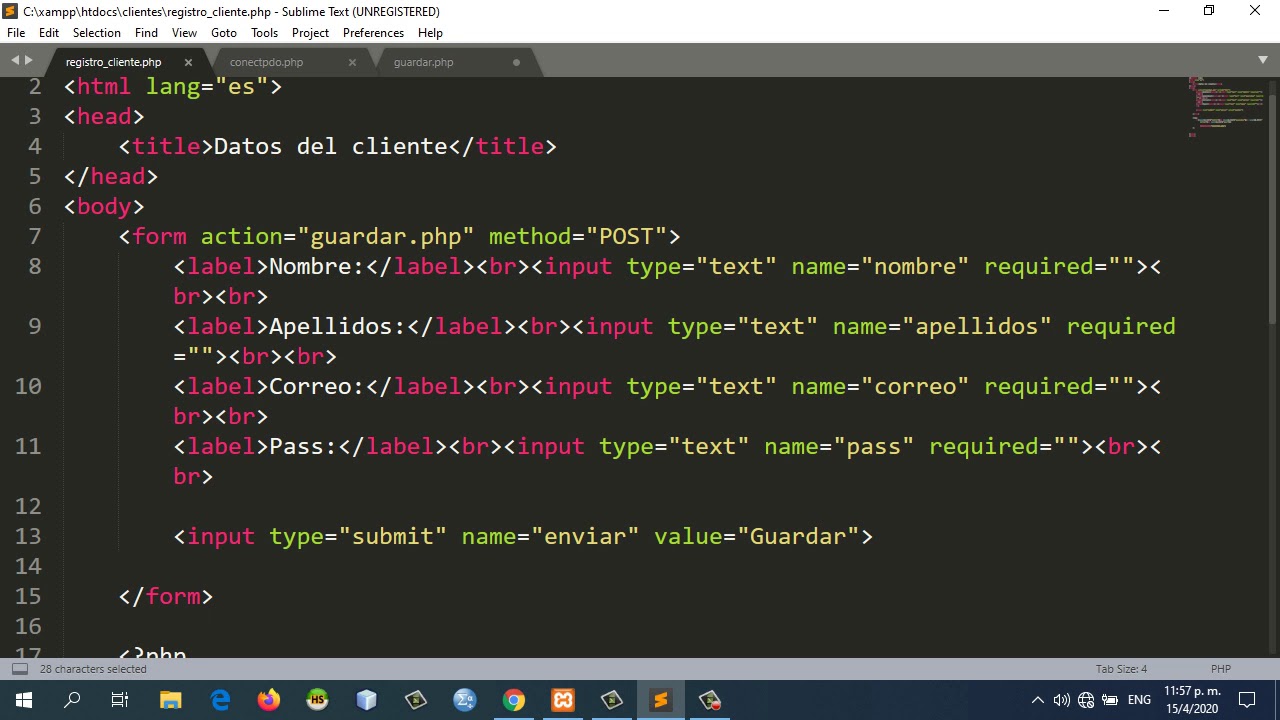Switch to the guardar.php tab

point(423,62)
